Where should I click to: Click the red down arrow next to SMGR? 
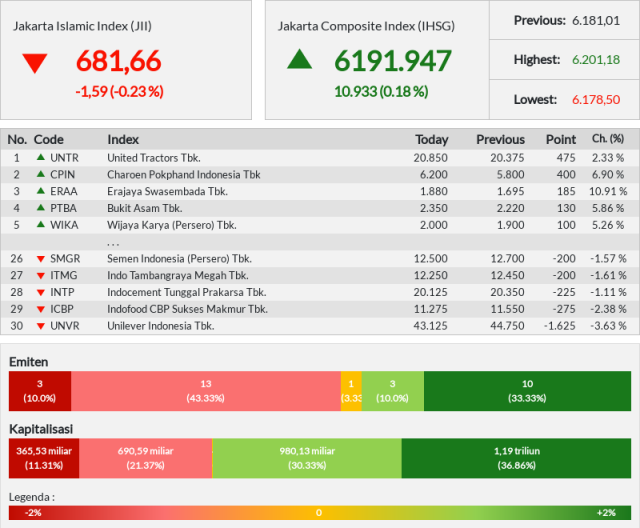41,259
